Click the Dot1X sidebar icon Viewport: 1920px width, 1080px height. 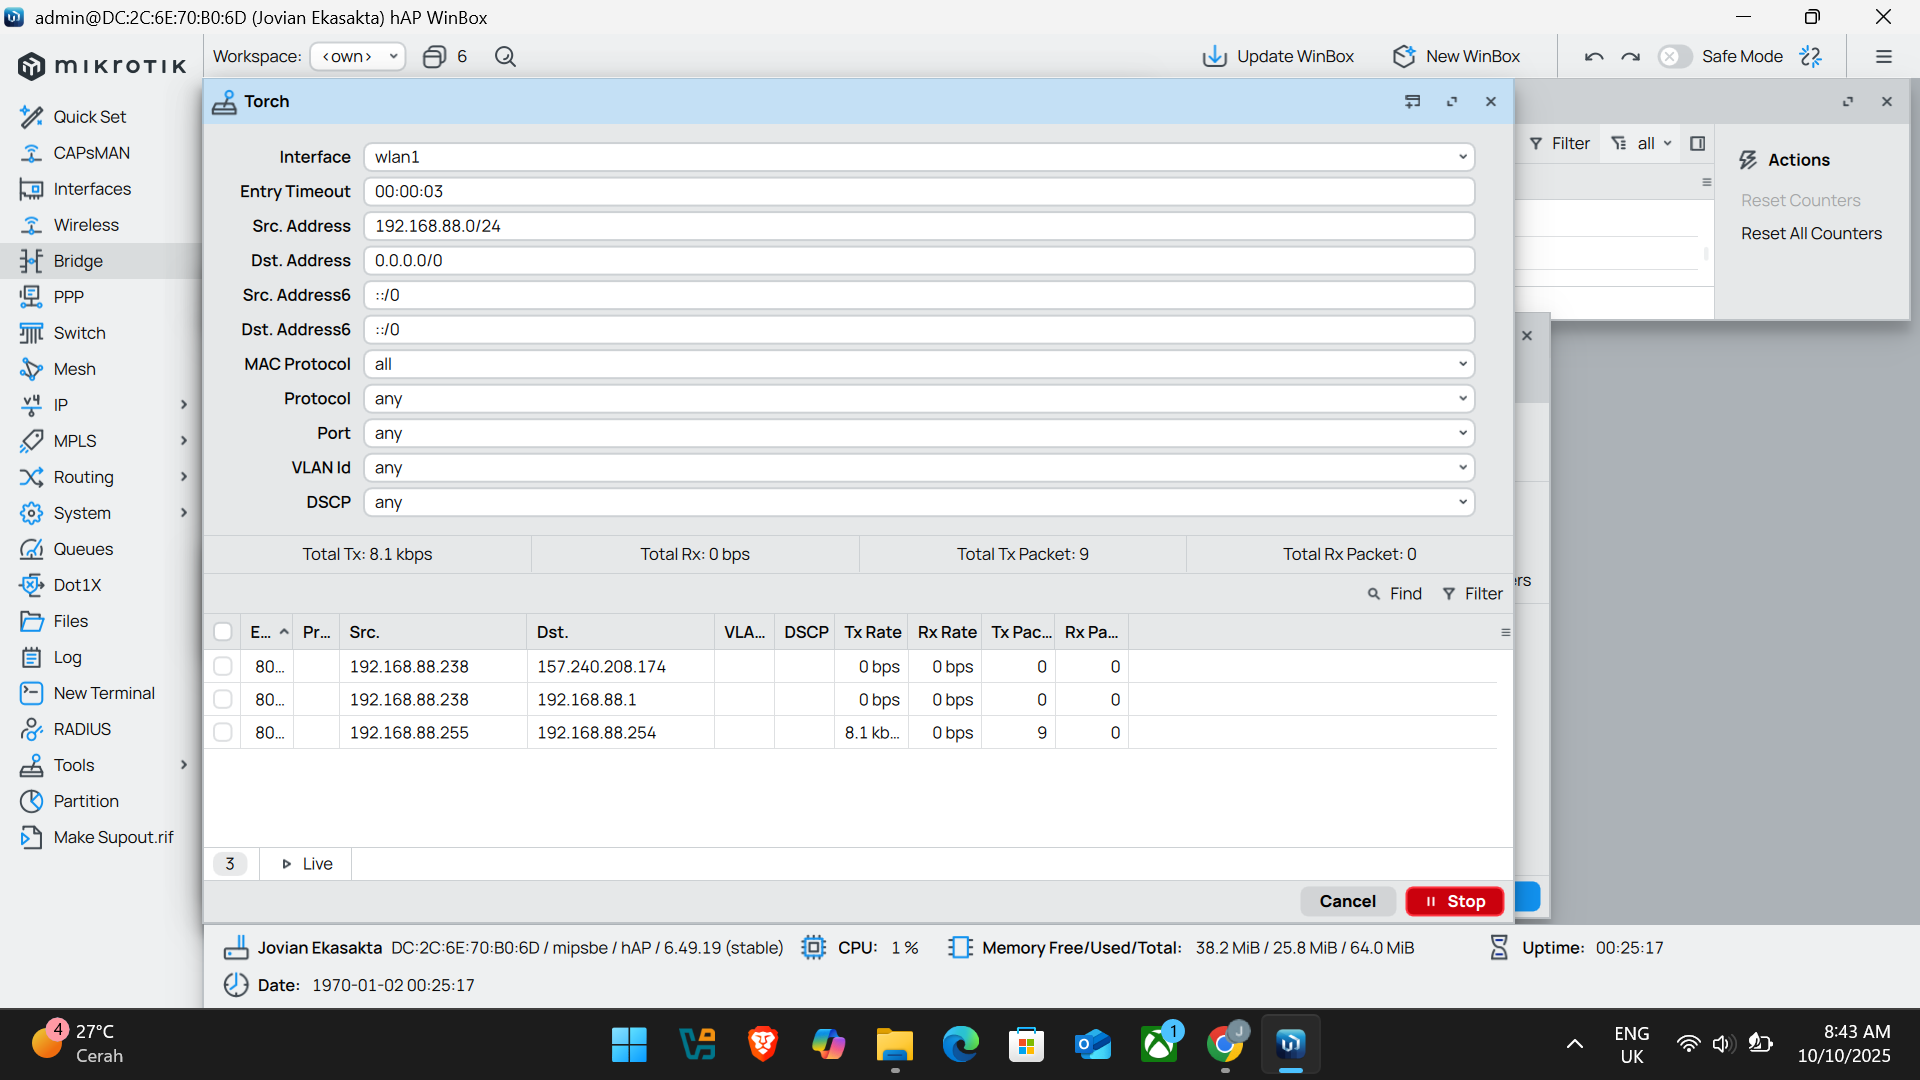tap(31, 585)
